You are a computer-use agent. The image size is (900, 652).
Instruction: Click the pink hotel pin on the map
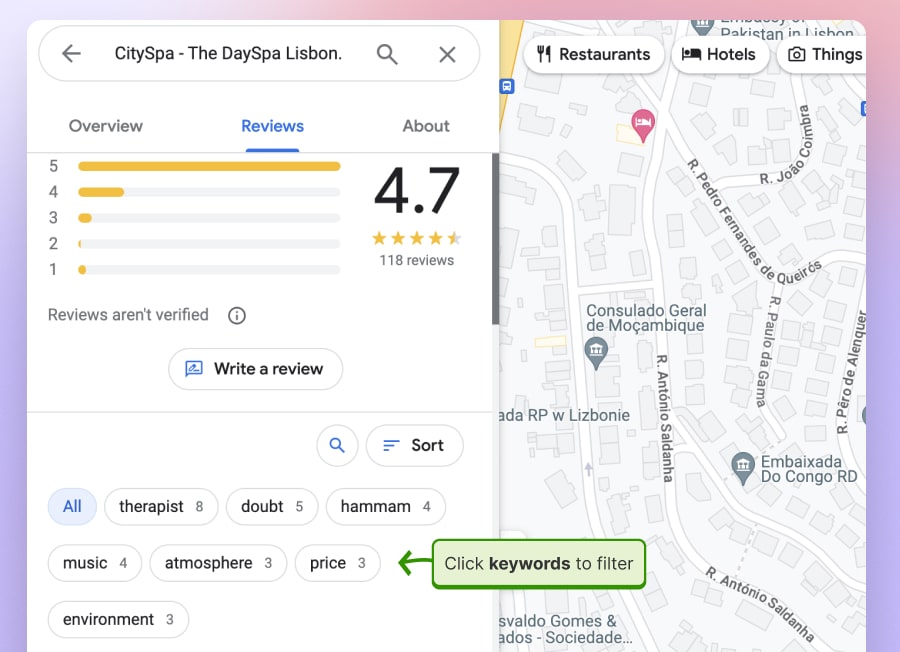coord(643,125)
